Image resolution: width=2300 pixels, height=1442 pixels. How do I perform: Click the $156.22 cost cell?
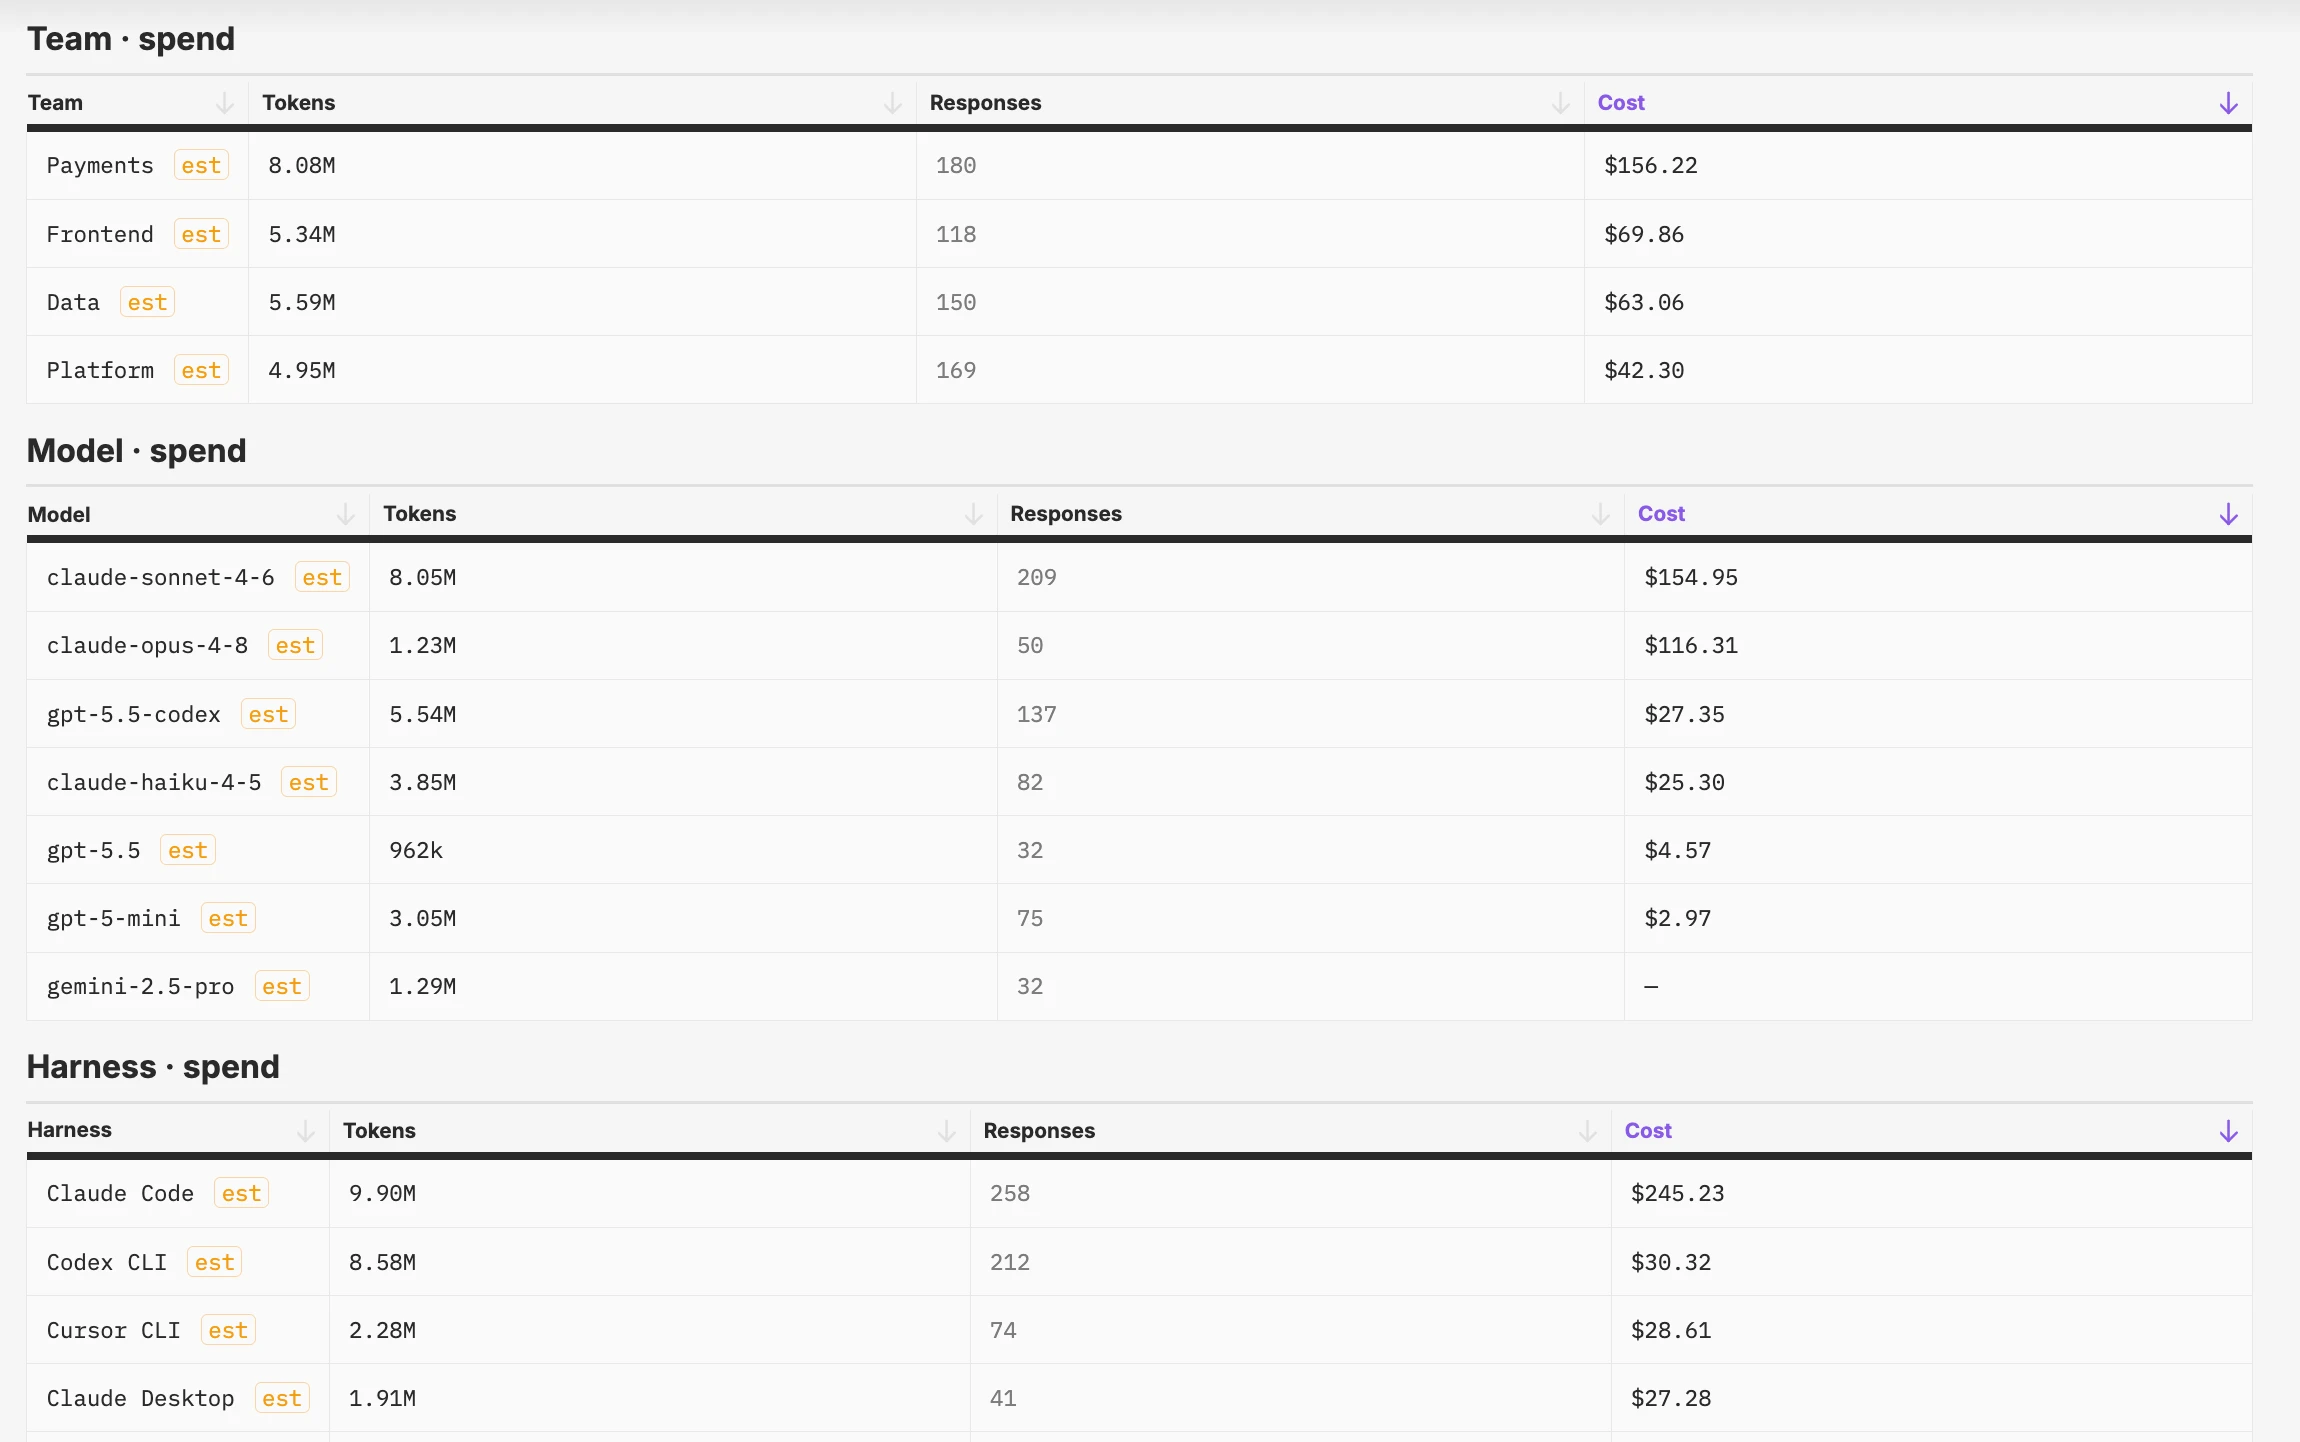point(1651,165)
